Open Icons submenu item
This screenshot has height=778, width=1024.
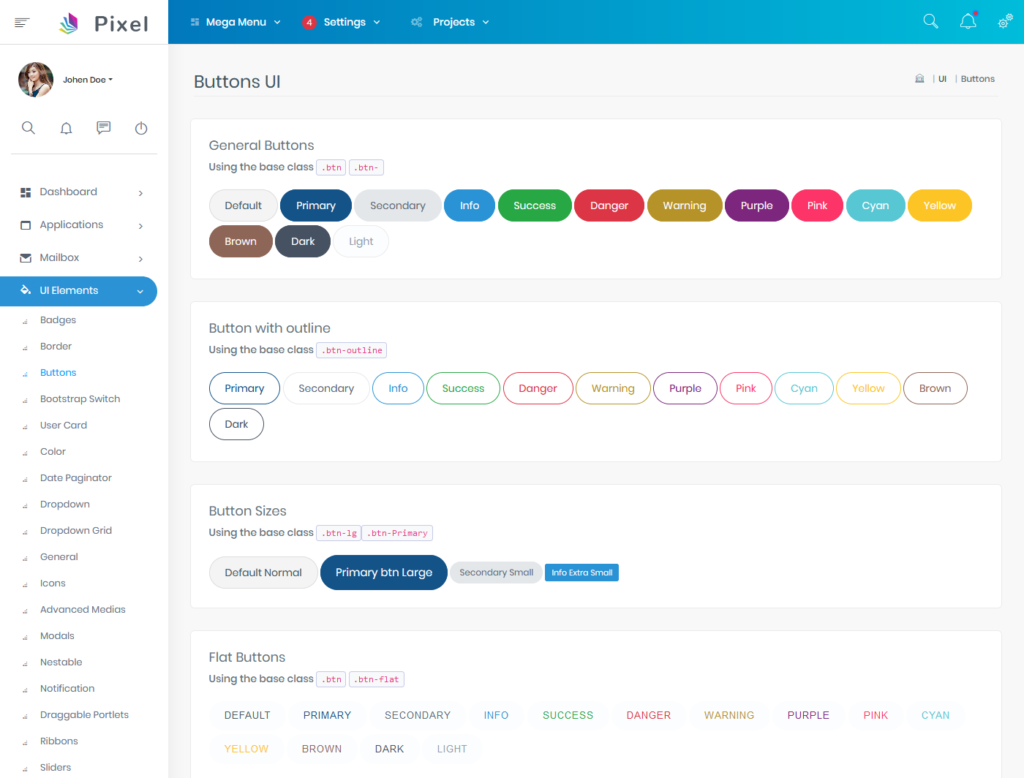pyautogui.click(x=52, y=583)
